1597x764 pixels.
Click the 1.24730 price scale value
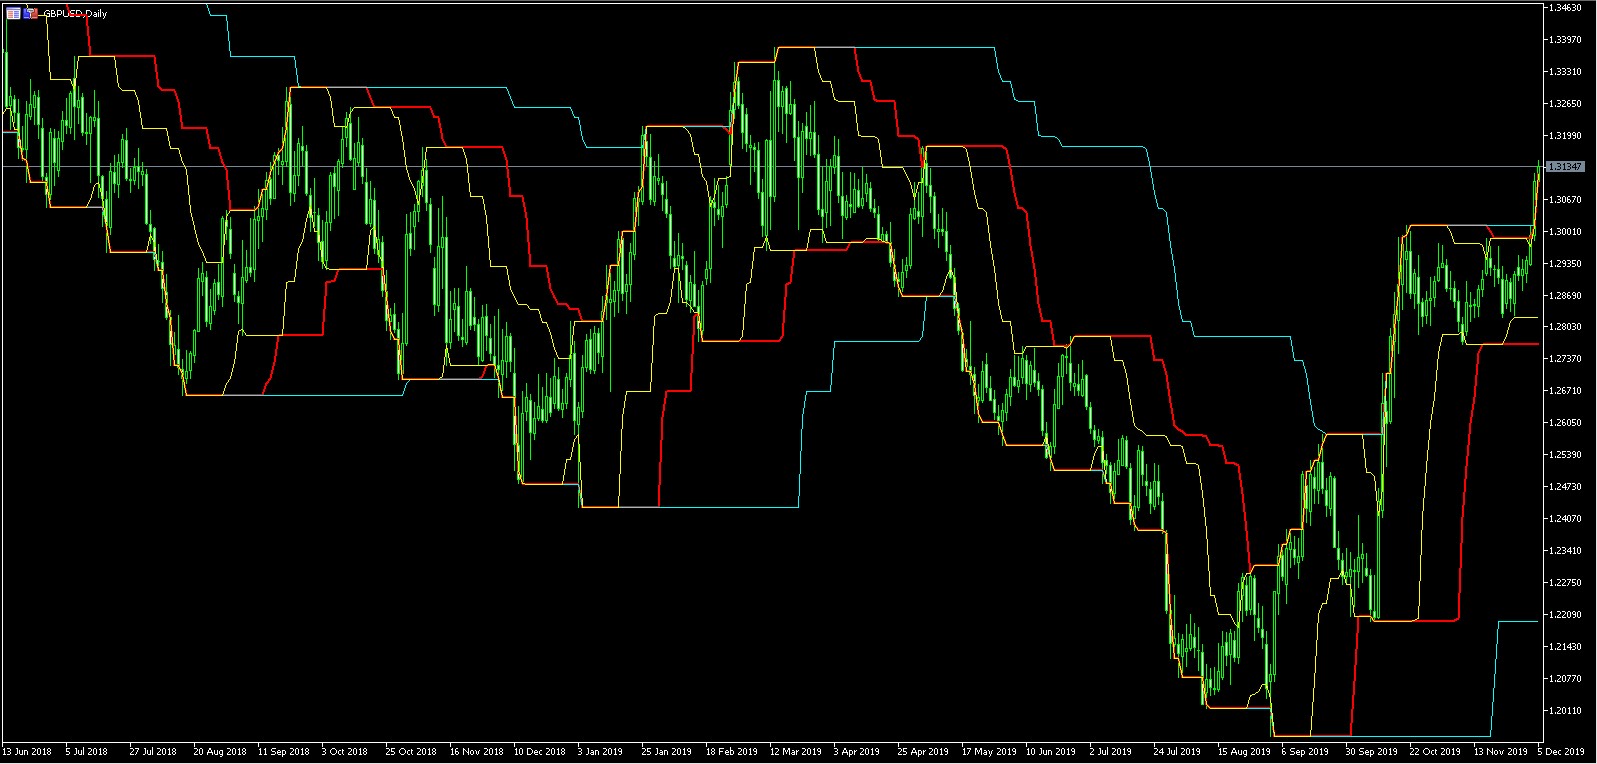1565,487
